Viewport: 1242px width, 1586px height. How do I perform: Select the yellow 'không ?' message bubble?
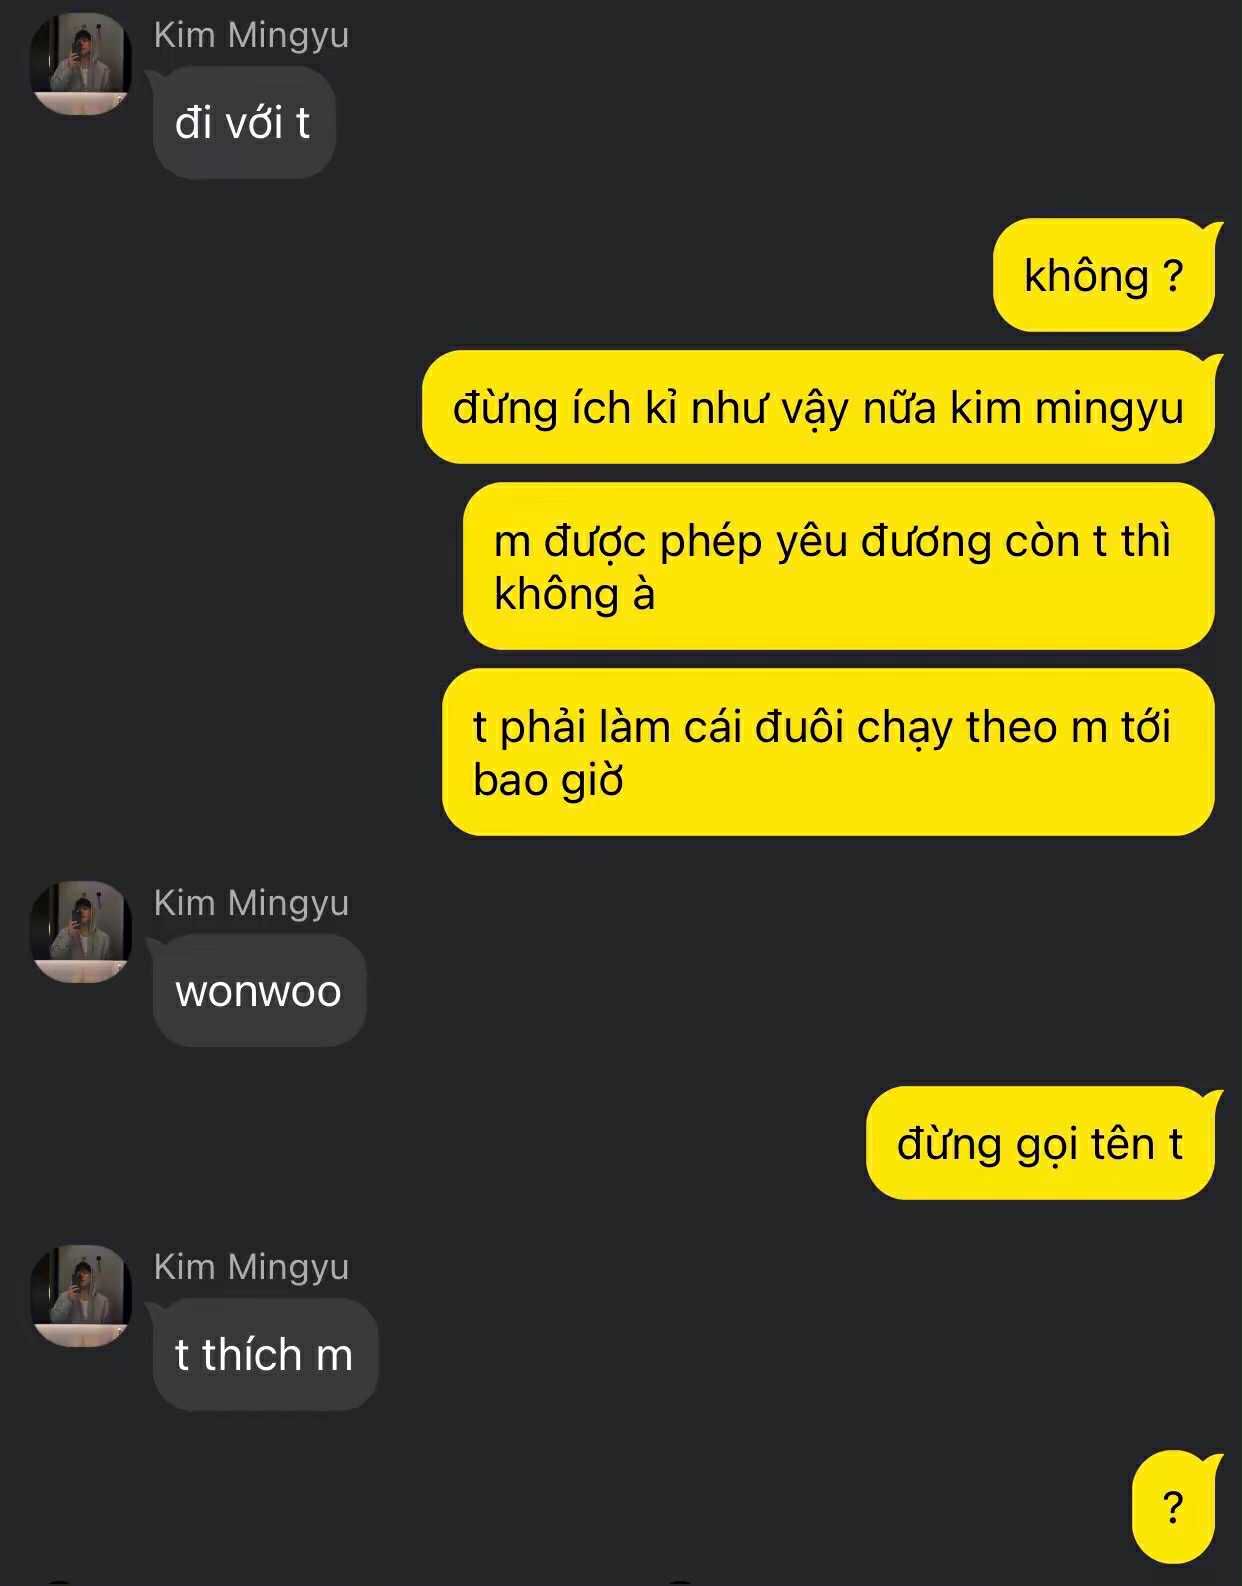tap(1104, 275)
